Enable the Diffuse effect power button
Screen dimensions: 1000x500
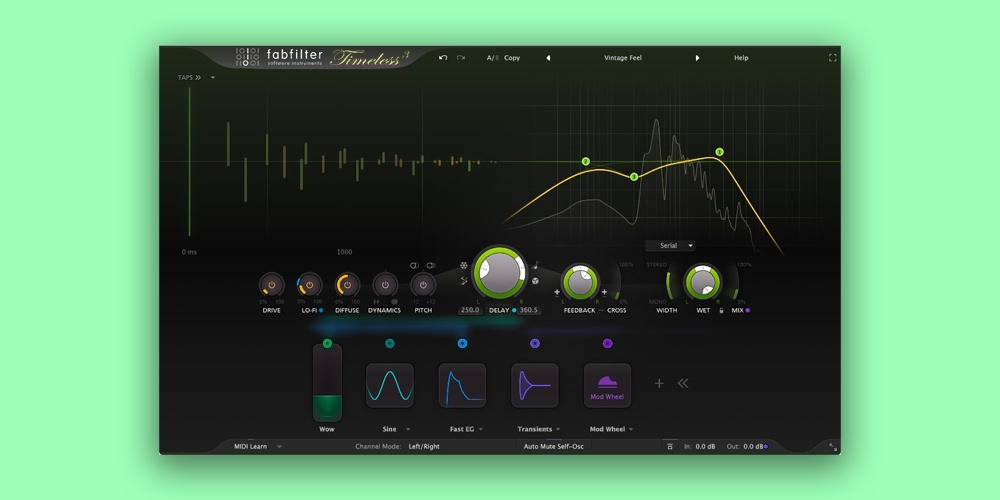pyautogui.click(x=347, y=286)
